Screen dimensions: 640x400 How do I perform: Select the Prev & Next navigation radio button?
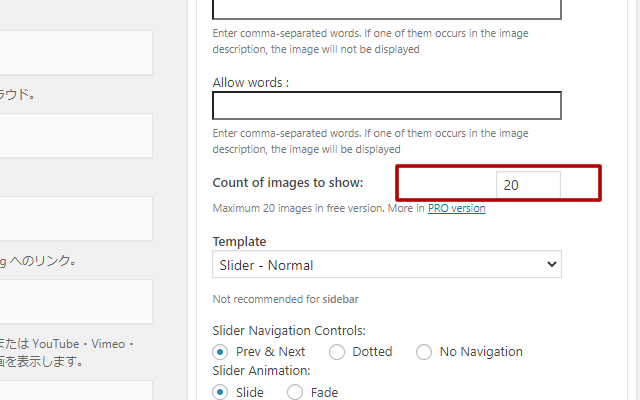coord(221,351)
